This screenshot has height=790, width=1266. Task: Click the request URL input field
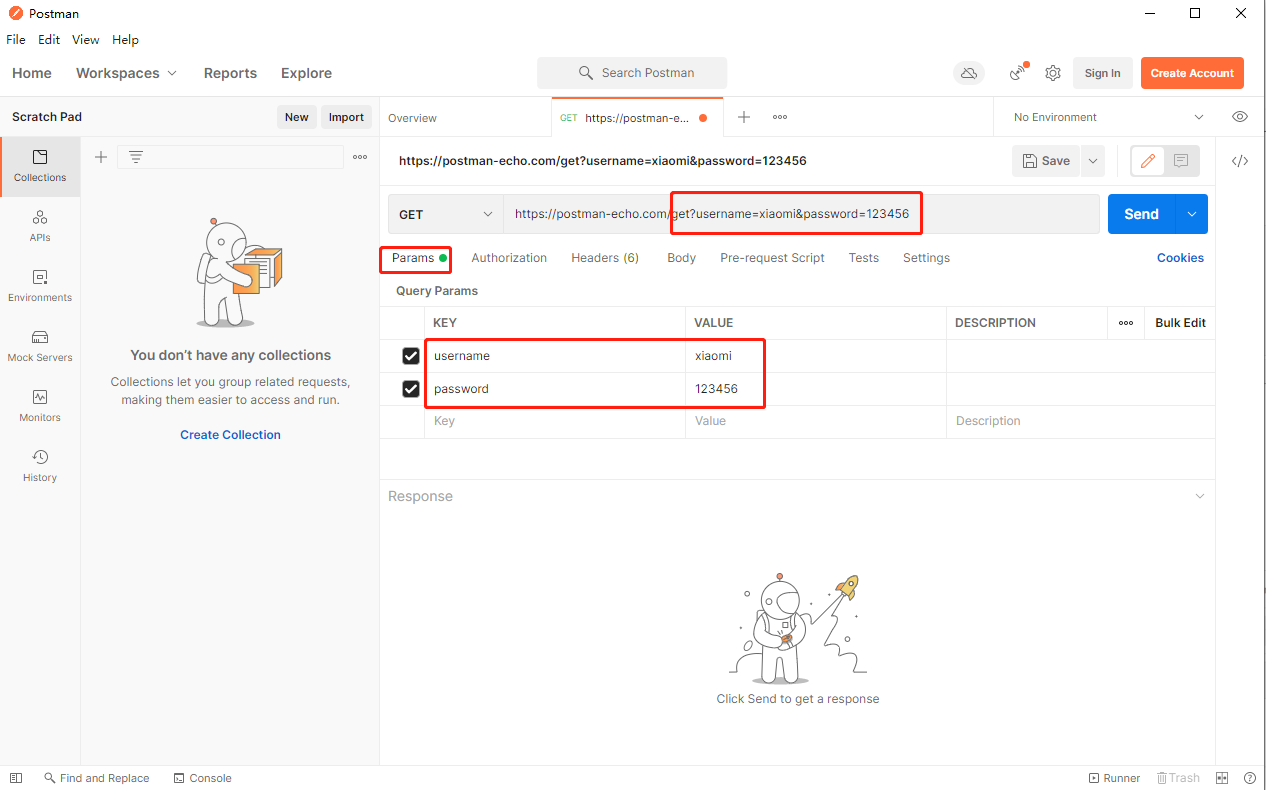[801, 214]
